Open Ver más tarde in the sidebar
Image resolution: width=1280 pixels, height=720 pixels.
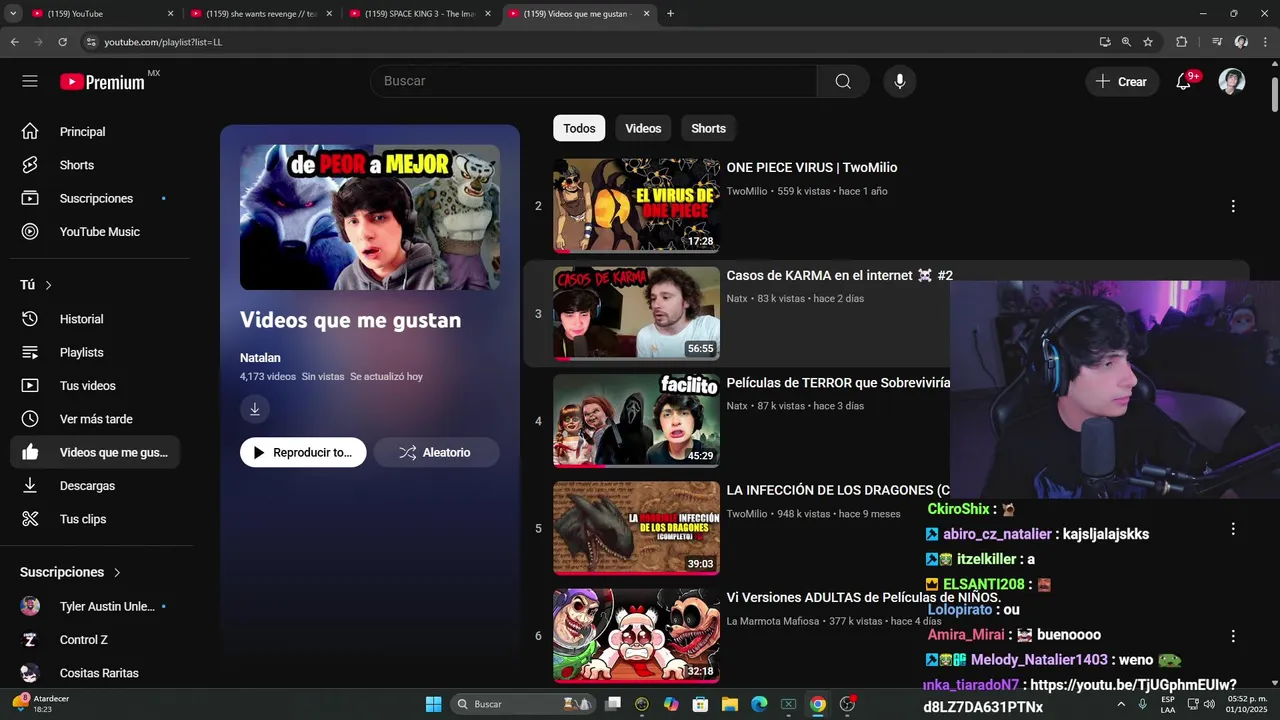(x=95, y=419)
